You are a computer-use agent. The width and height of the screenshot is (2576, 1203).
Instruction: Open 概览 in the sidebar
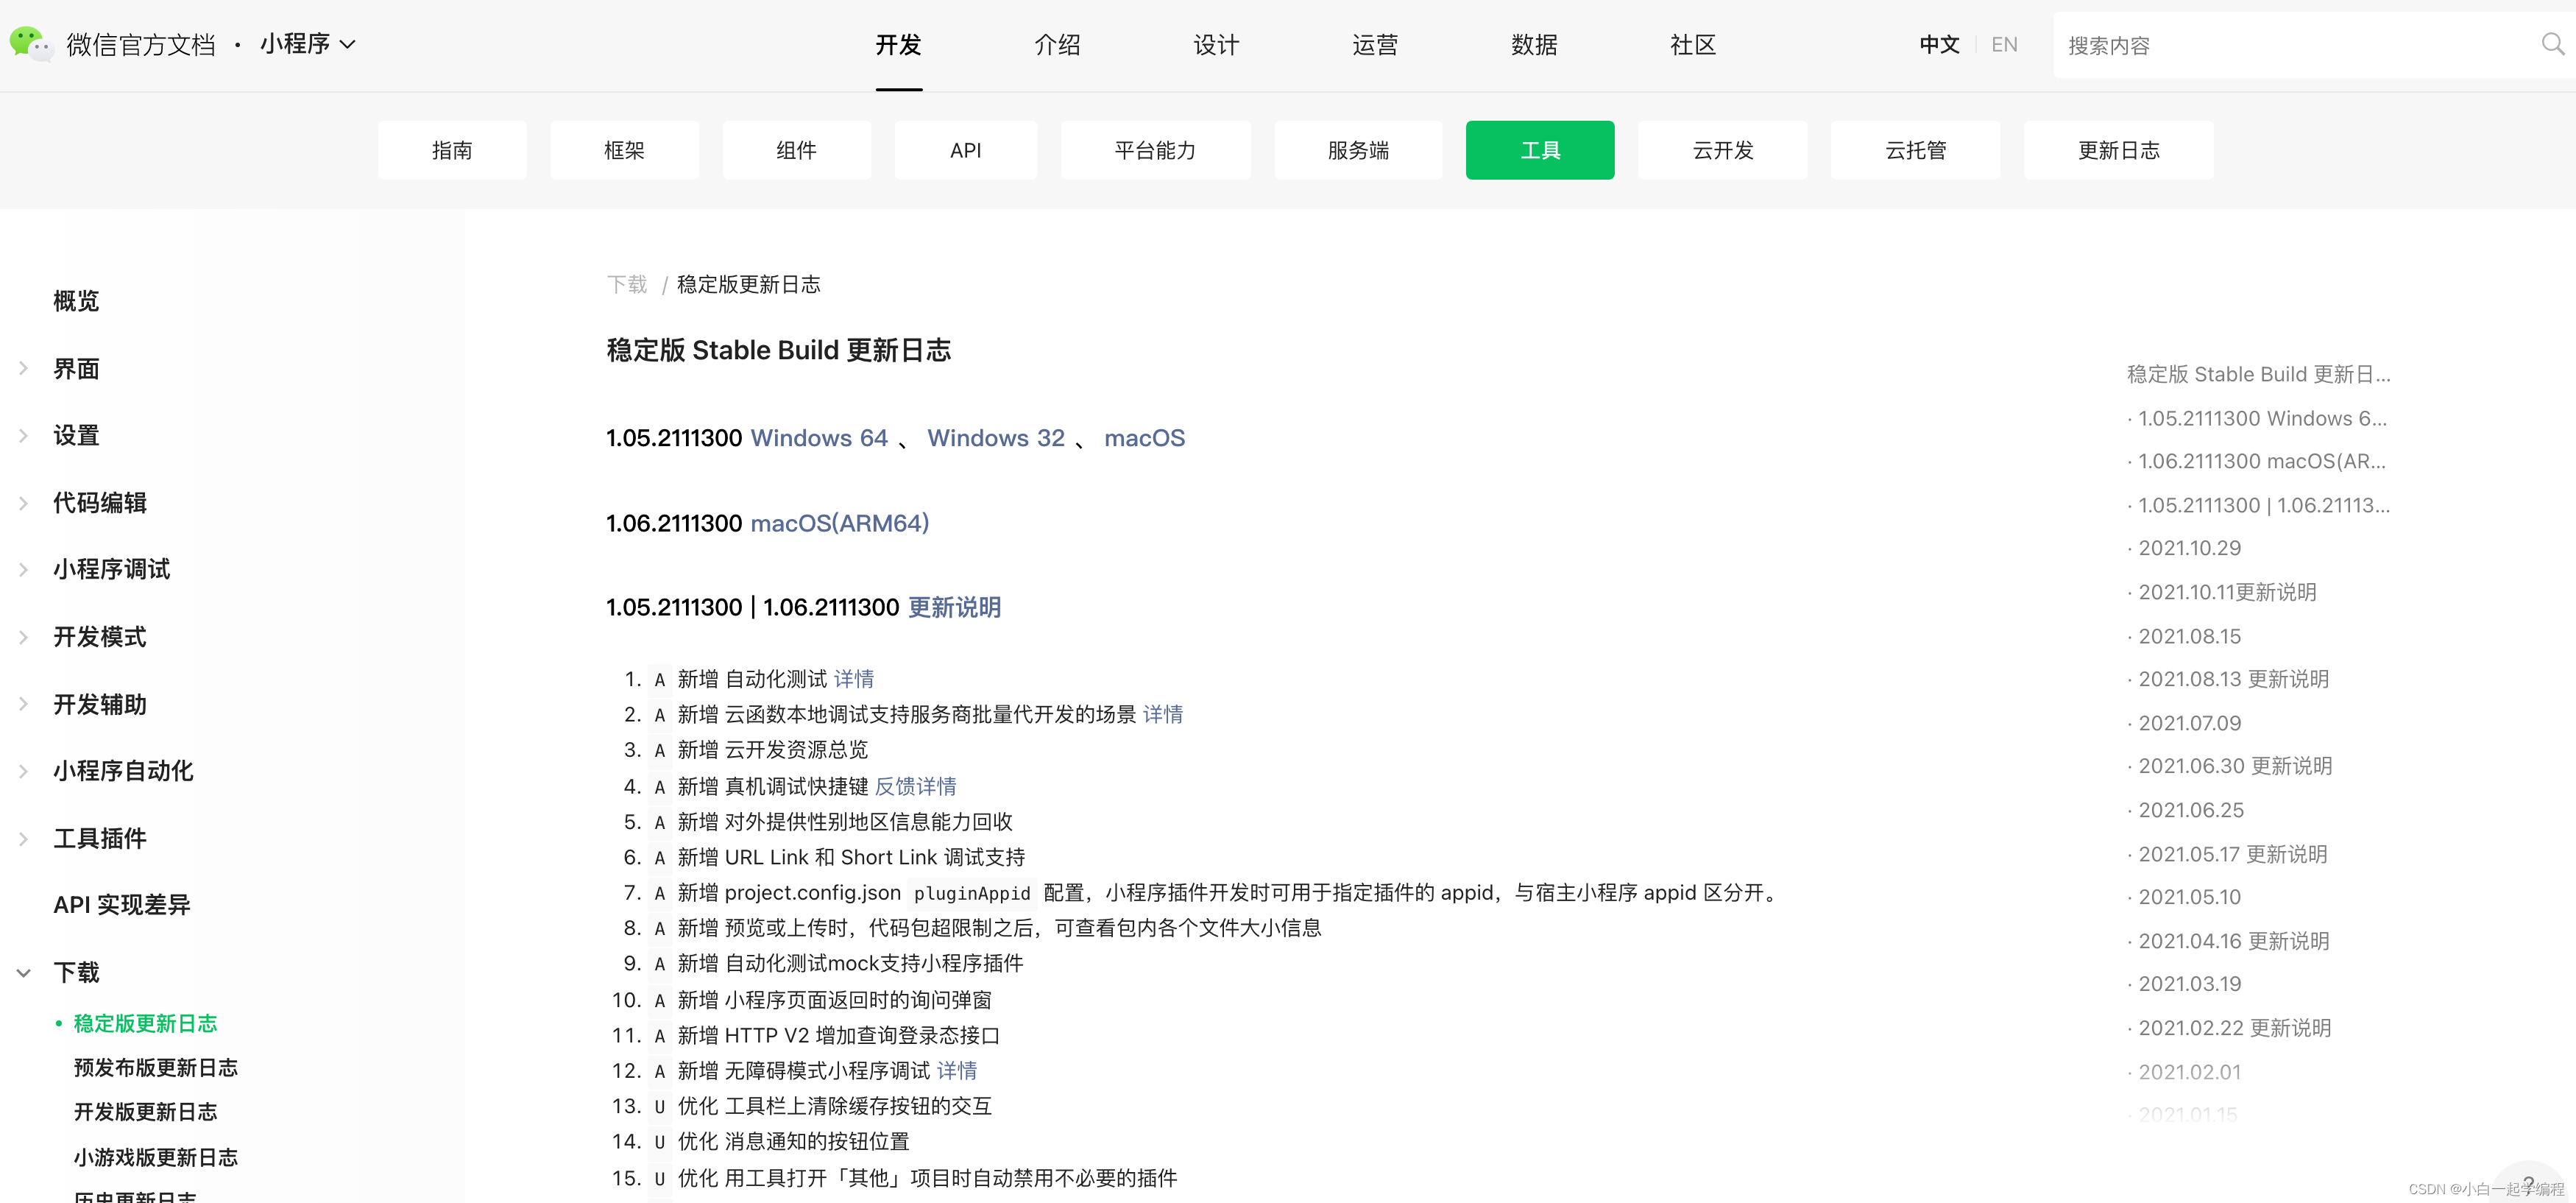tap(76, 301)
